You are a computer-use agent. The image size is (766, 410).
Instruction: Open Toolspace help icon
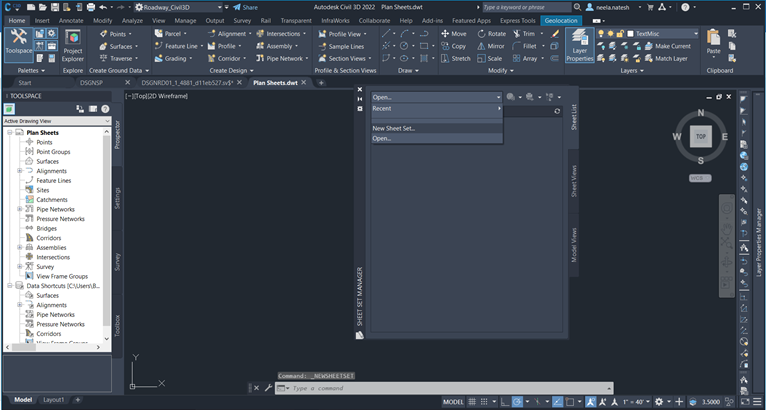tap(105, 109)
